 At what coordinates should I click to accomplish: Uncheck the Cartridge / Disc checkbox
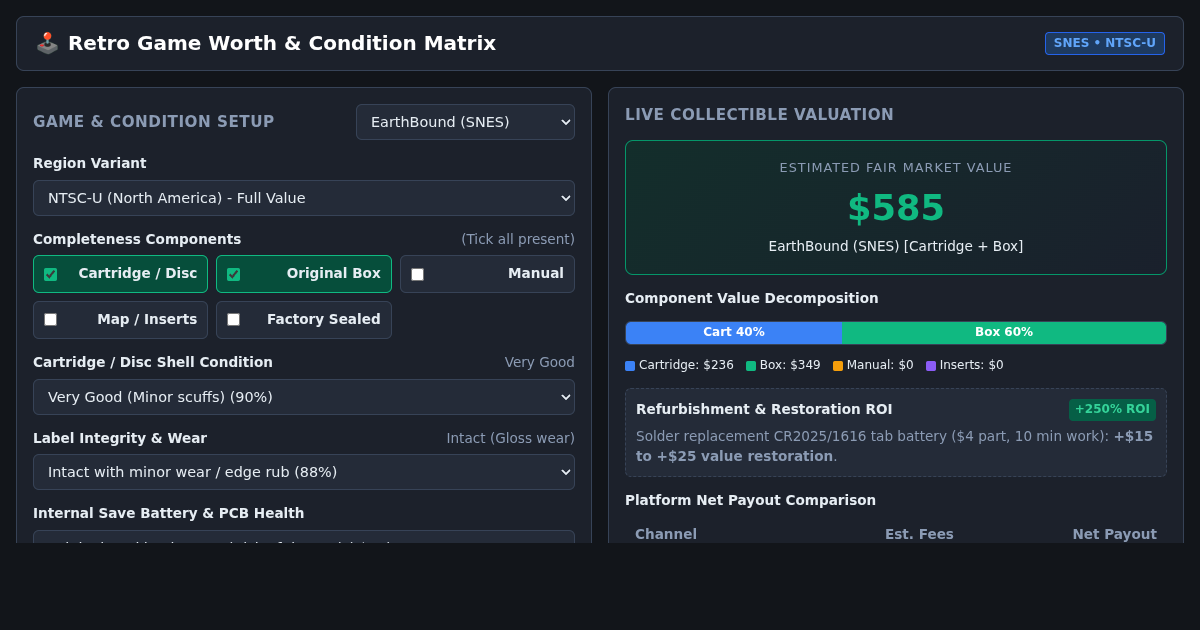point(50,274)
